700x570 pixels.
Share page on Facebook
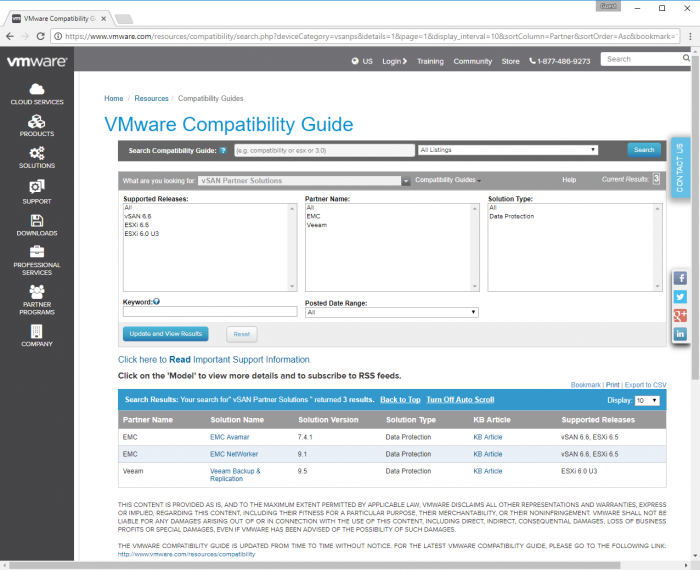[680, 279]
